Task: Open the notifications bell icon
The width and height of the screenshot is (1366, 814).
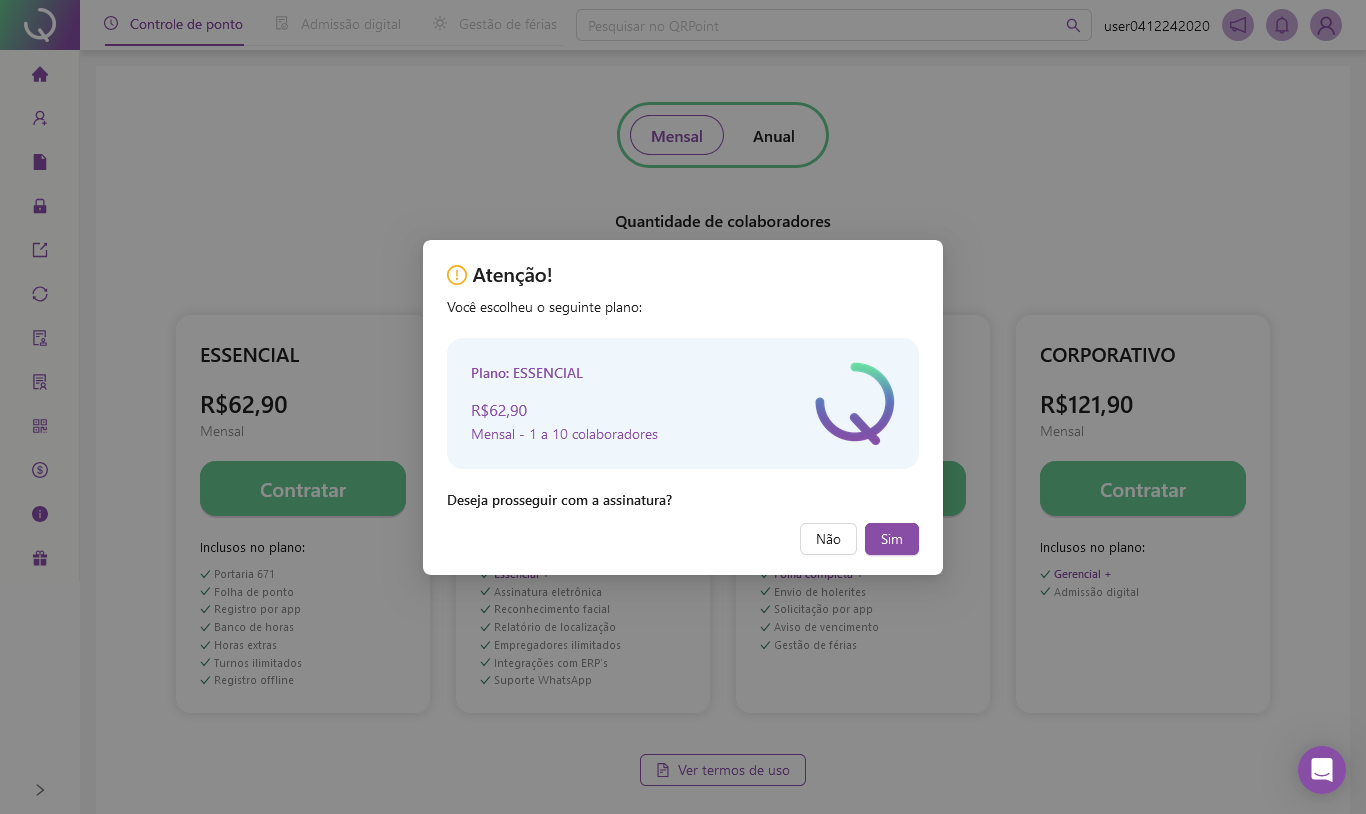Action: tap(1282, 25)
